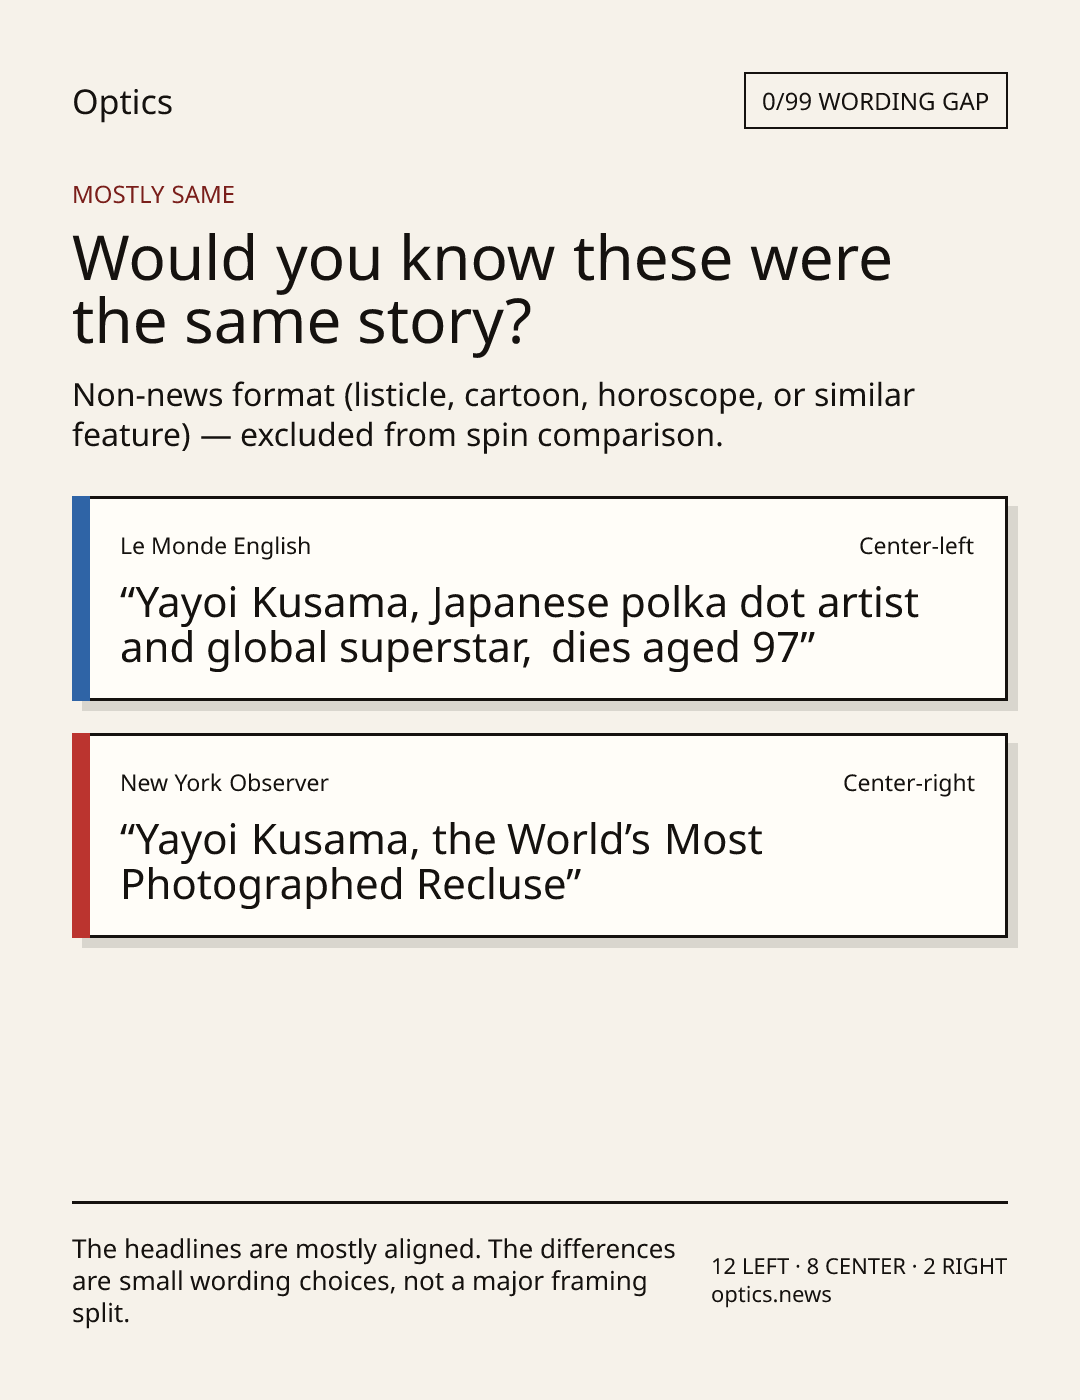The height and width of the screenshot is (1400, 1080).
Task: Click the horizontal divider above footer
Action: (x=540, y=1202)
